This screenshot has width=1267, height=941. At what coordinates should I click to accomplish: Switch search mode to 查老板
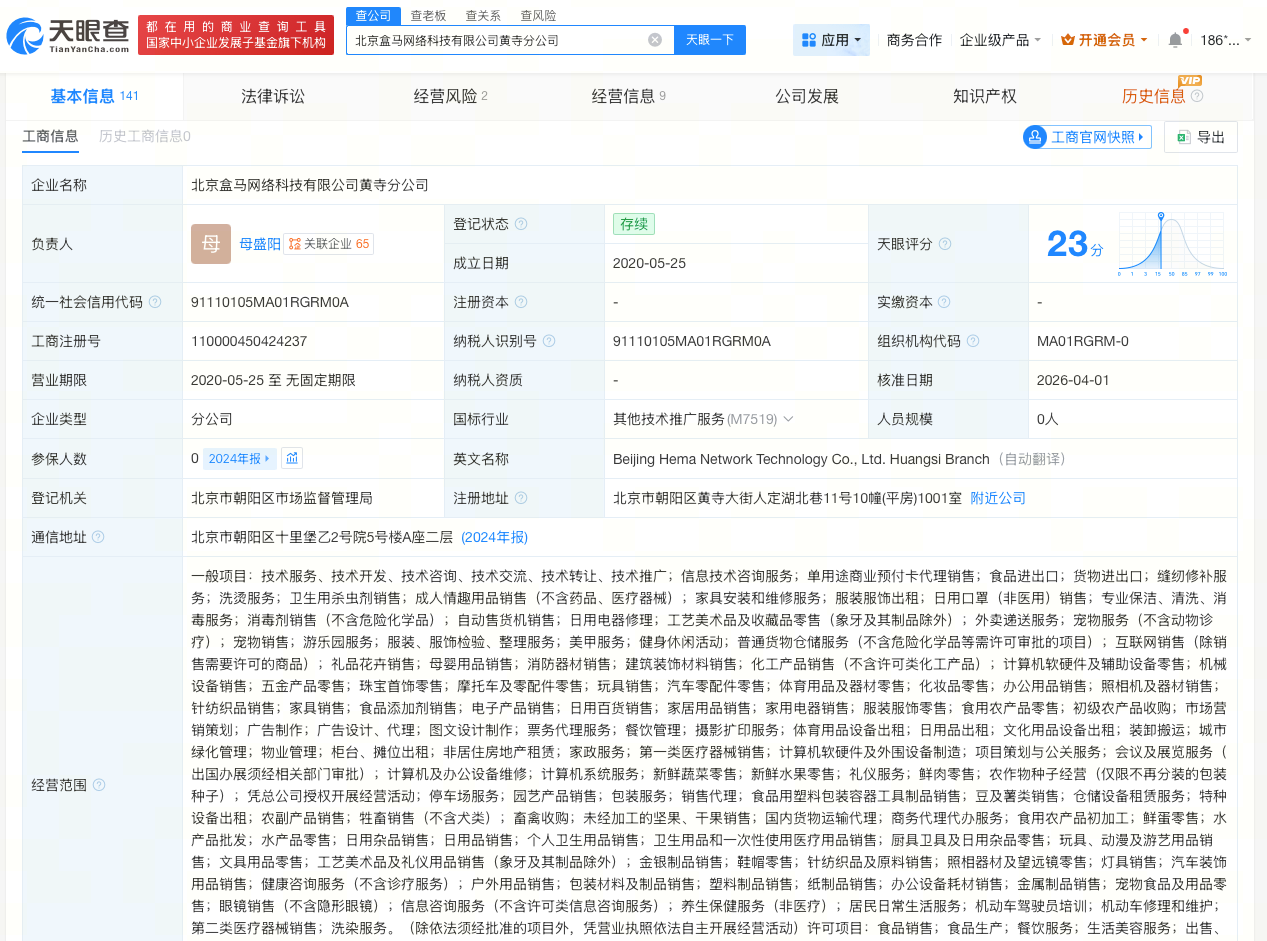(x=428, y=15)
